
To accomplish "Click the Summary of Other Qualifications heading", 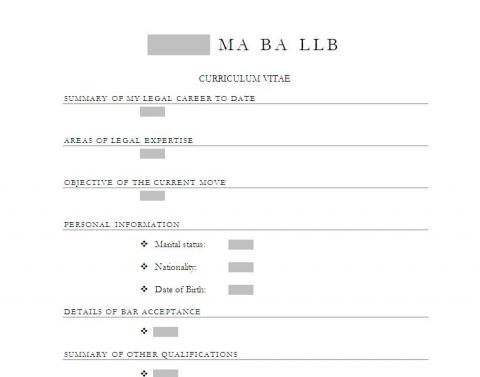I will (151, 354).
